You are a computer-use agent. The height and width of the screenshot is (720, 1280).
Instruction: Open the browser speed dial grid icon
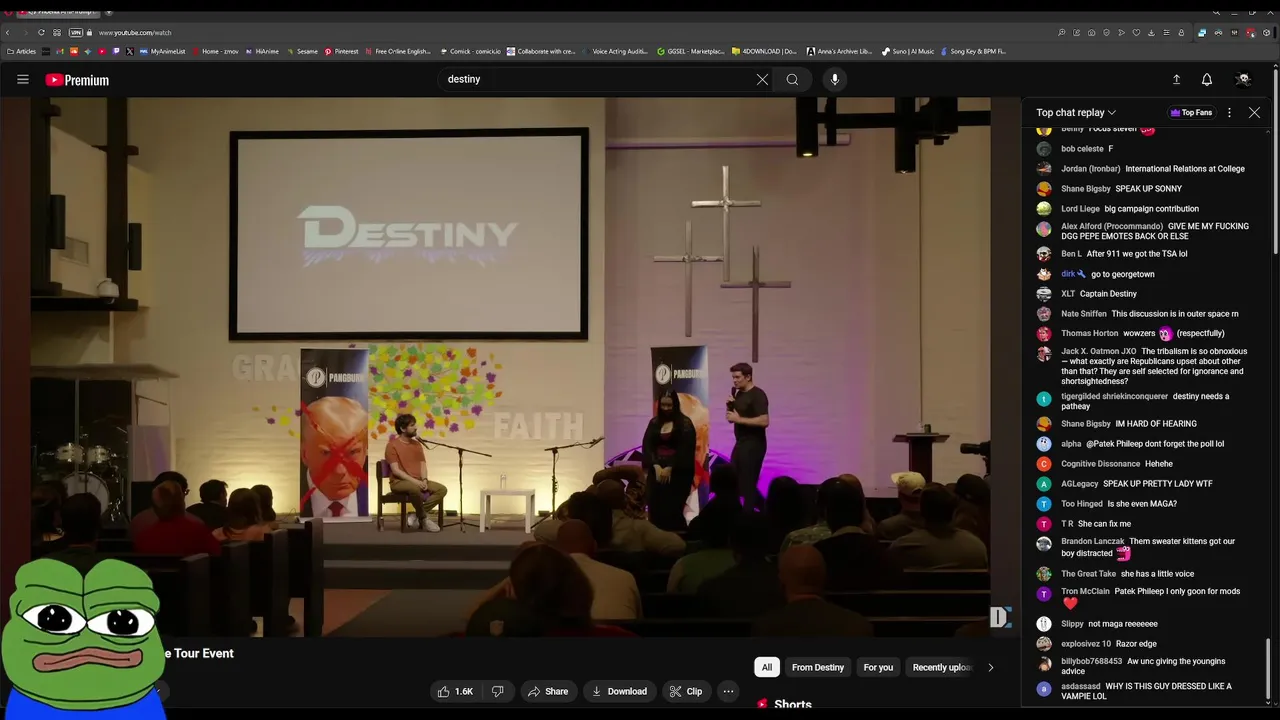coord(57,33)
